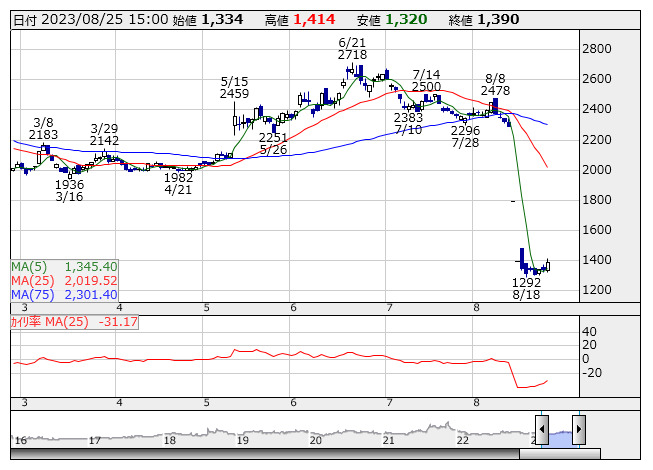Click the 3/16 1936 low annotation
653x470 pixels.
pyautogui.click(x=70, y=191)
